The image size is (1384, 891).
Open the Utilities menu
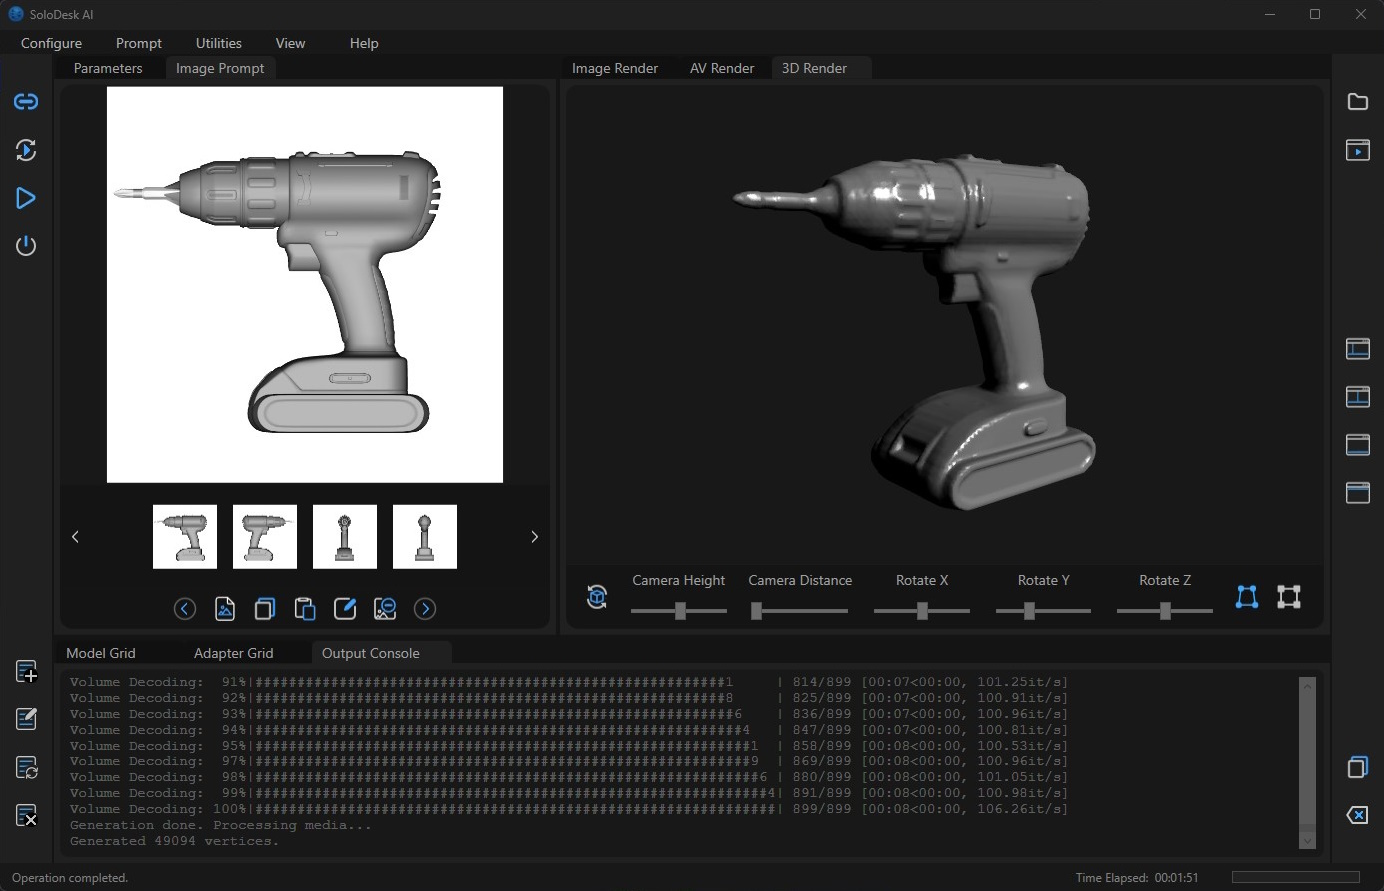point(219,43)
